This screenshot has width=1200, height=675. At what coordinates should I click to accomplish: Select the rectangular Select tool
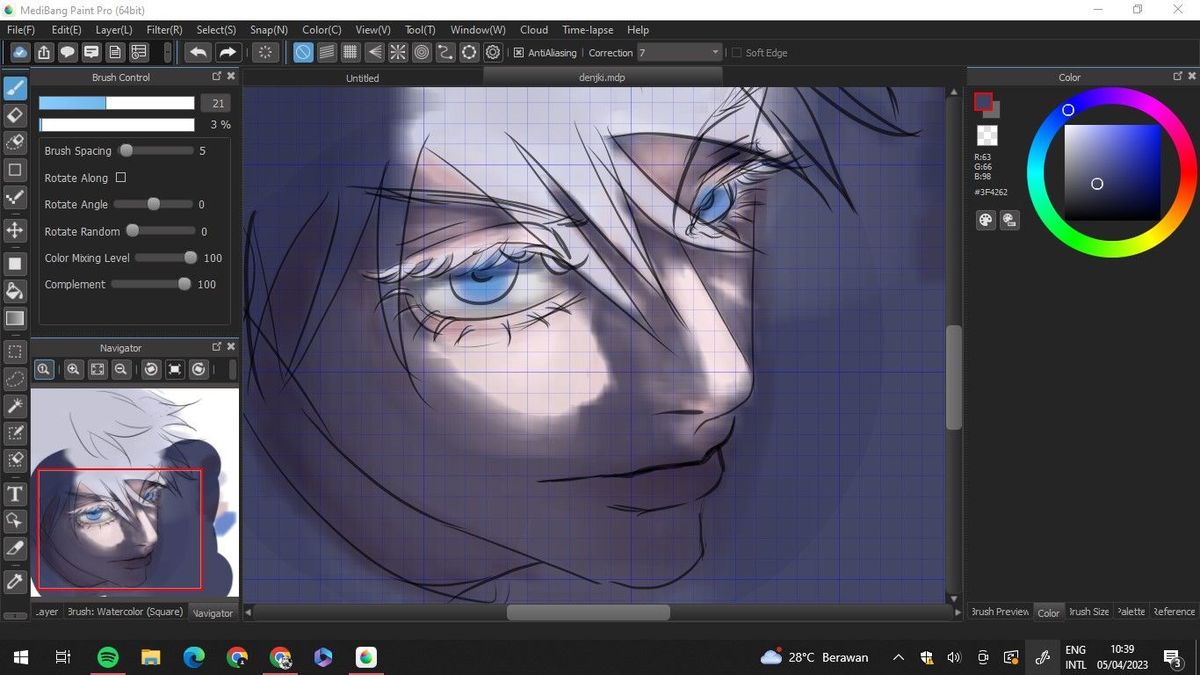coord(15,352)
